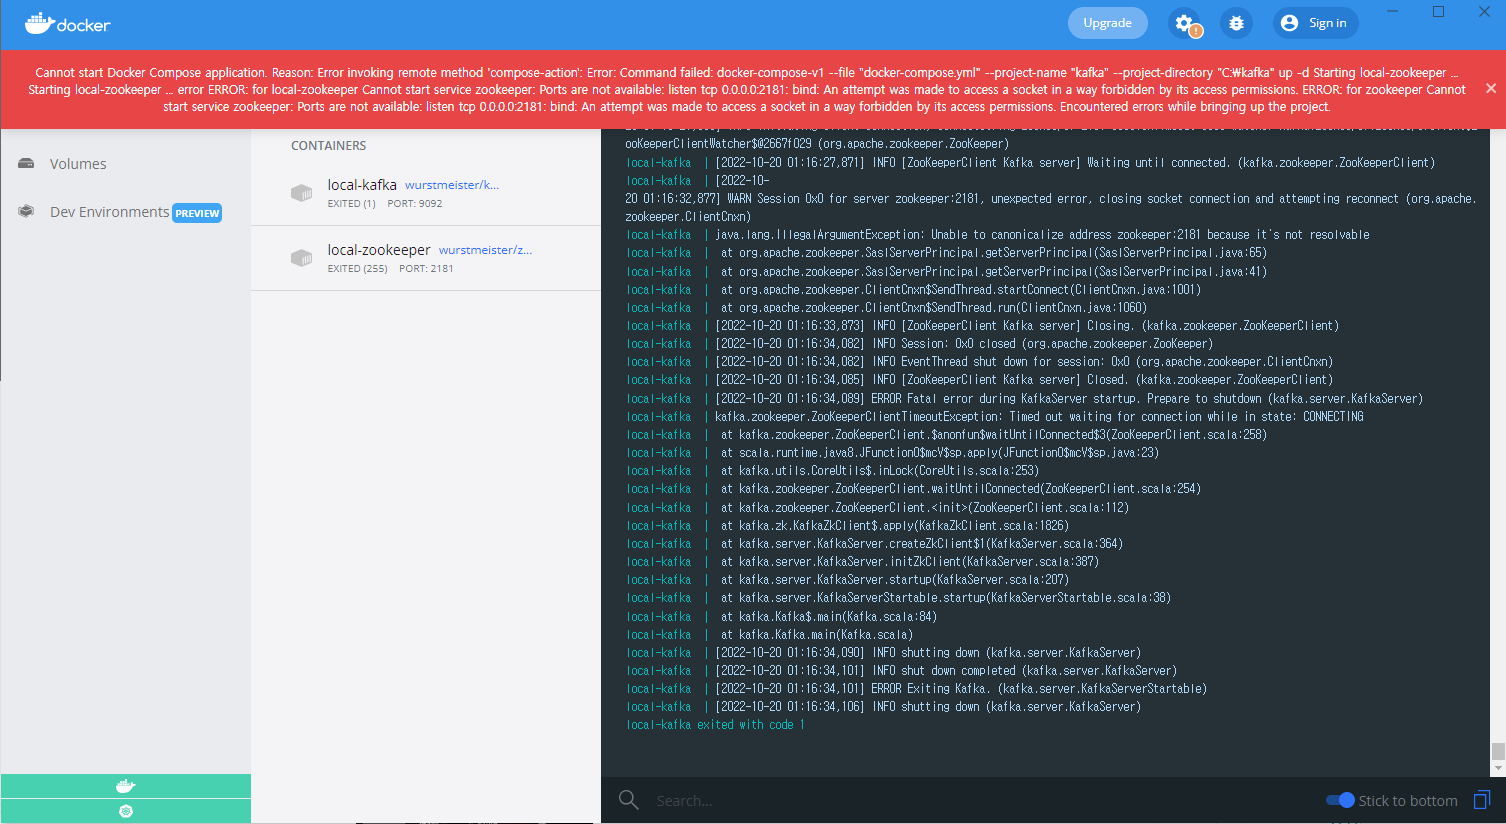The width and height of the screenshot is (1506, 824).
Task: Select the local-zookeeper container name
Action: point(379,250)
